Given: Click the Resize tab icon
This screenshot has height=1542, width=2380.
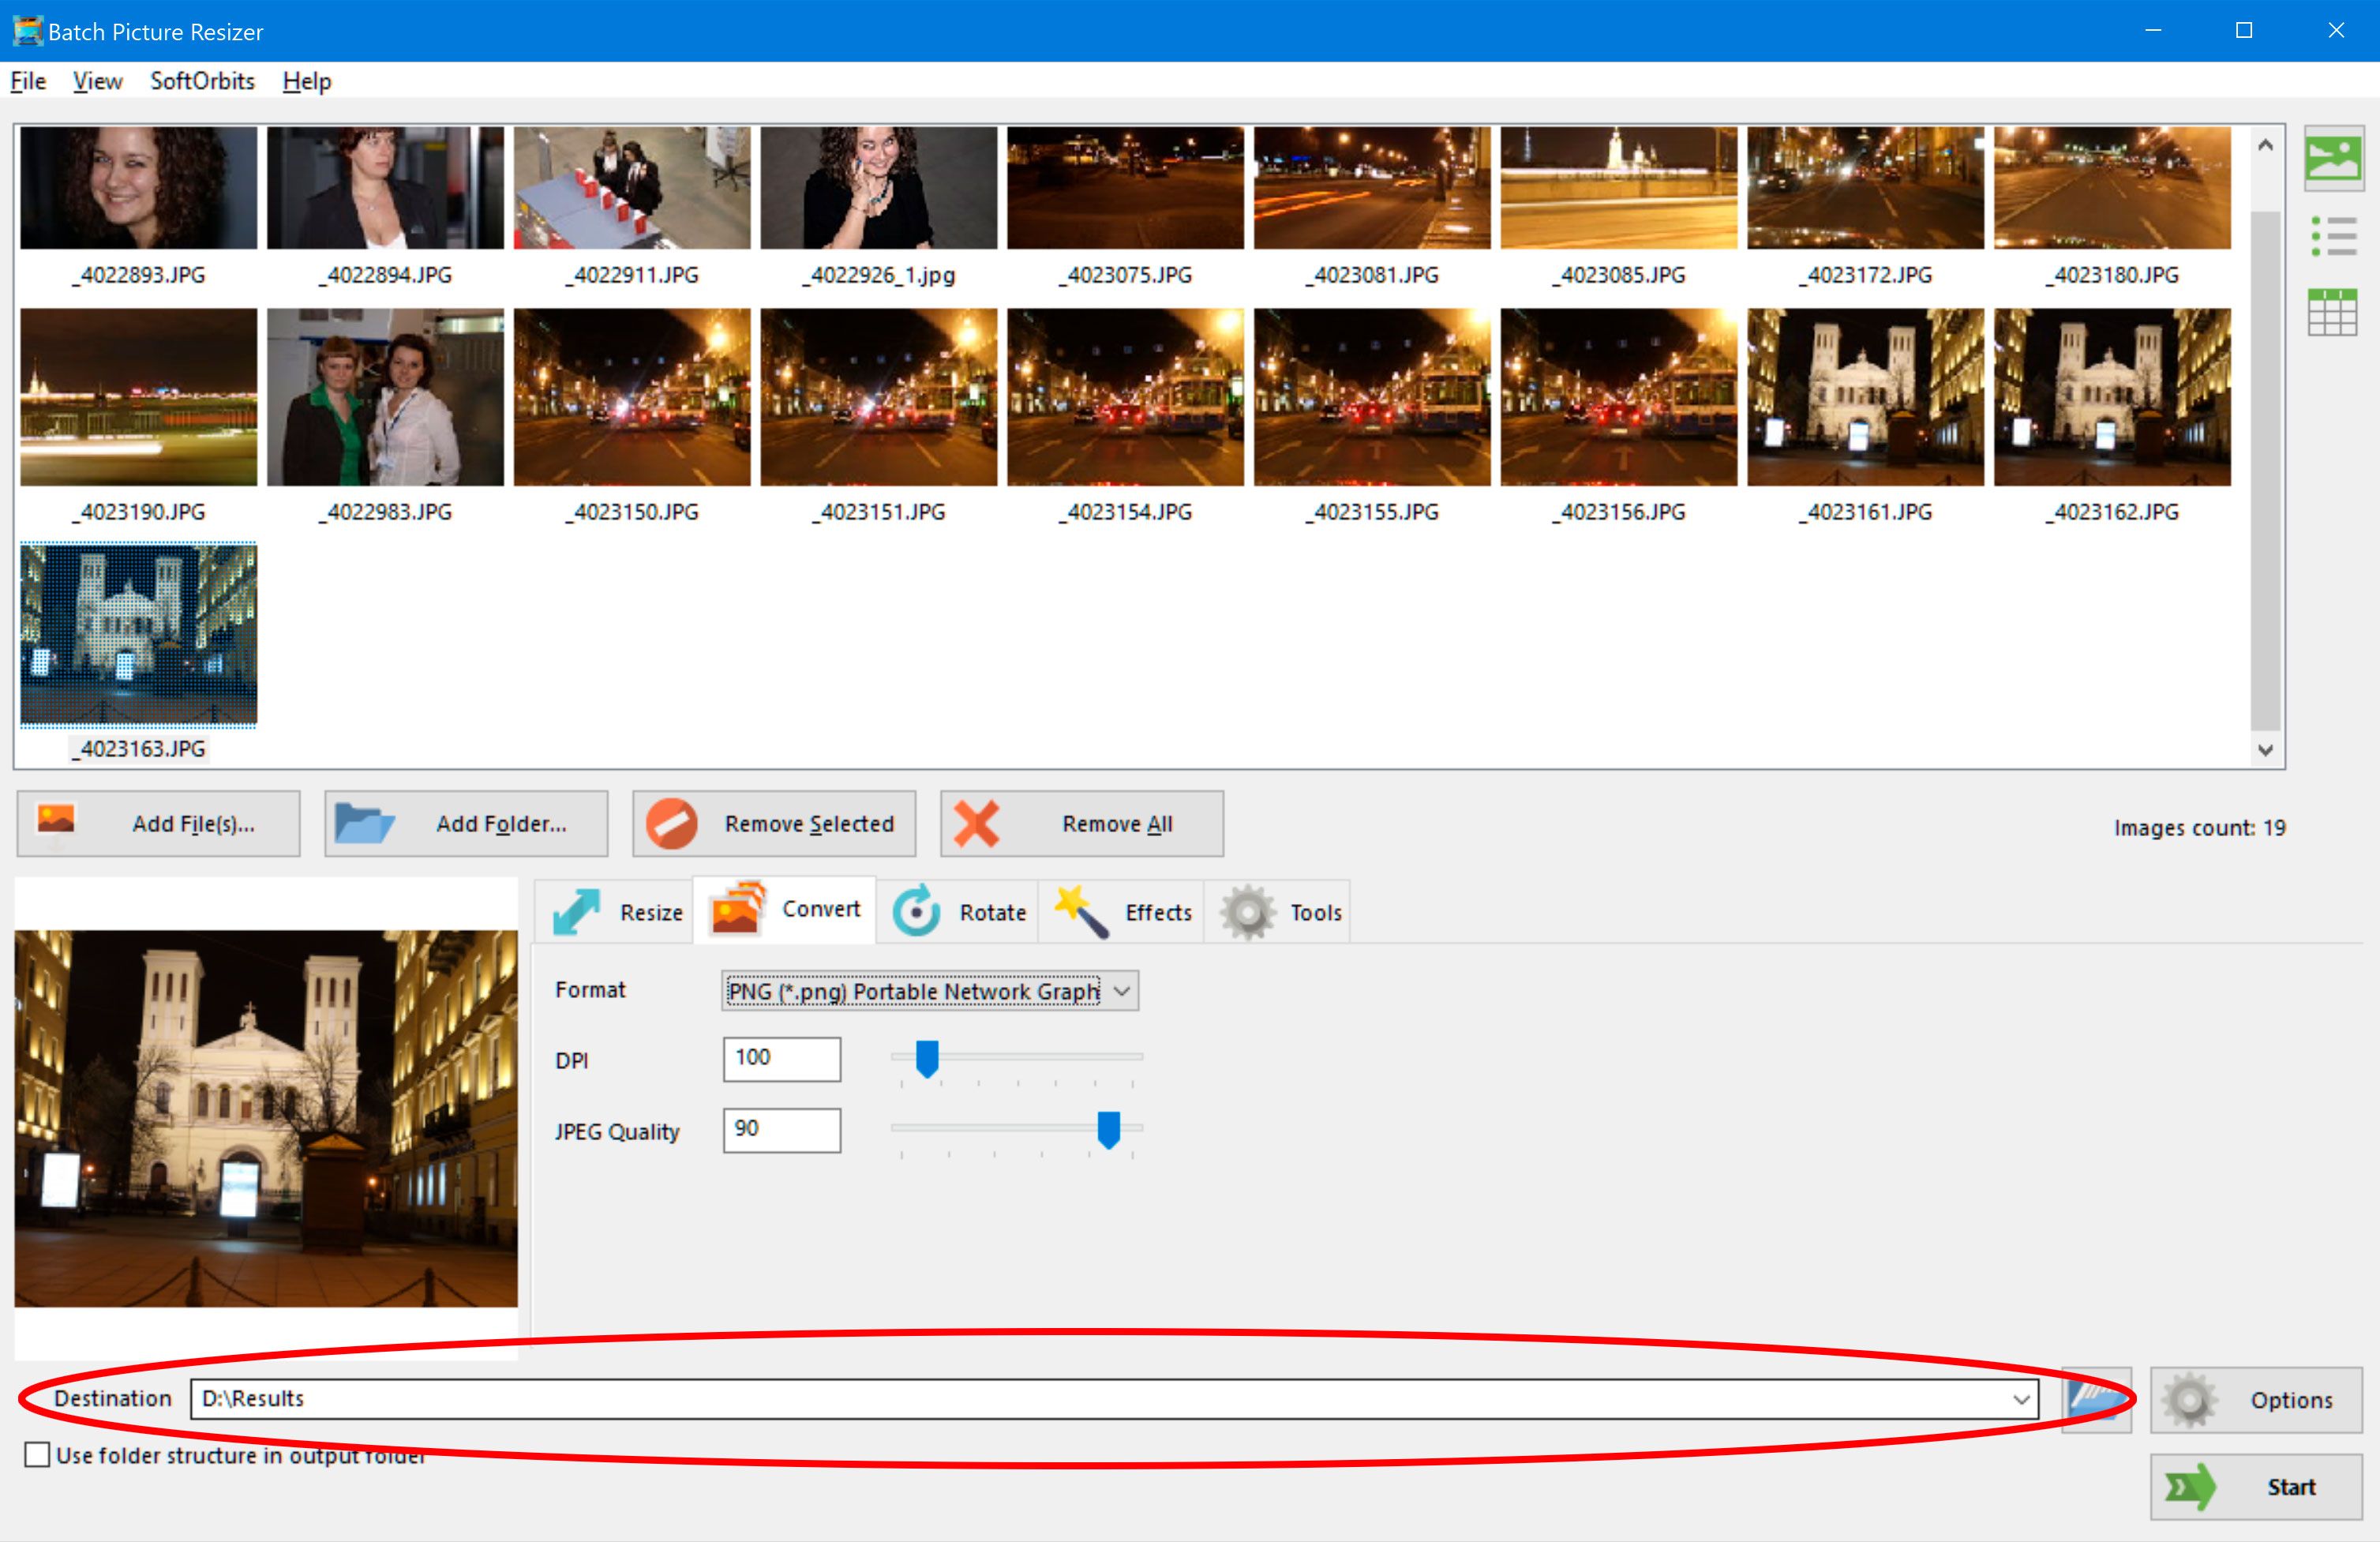Looking at the screenshot, I should [579, 910].
